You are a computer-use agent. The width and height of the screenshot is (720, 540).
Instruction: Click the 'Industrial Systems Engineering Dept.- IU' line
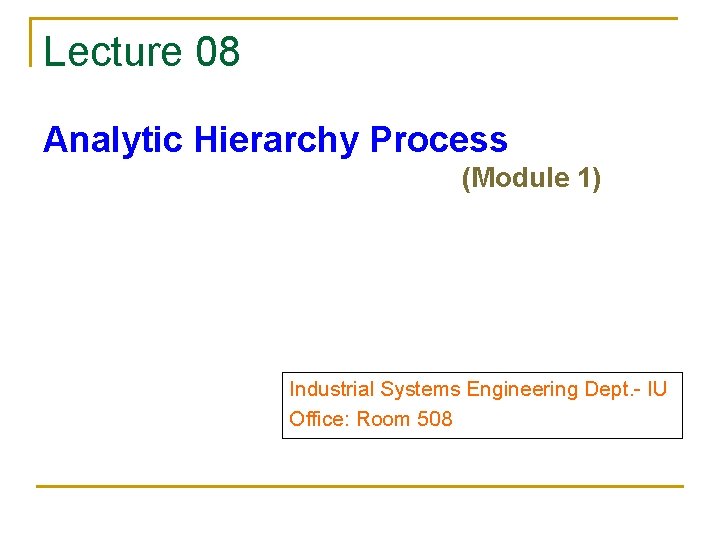click(478, 389)
